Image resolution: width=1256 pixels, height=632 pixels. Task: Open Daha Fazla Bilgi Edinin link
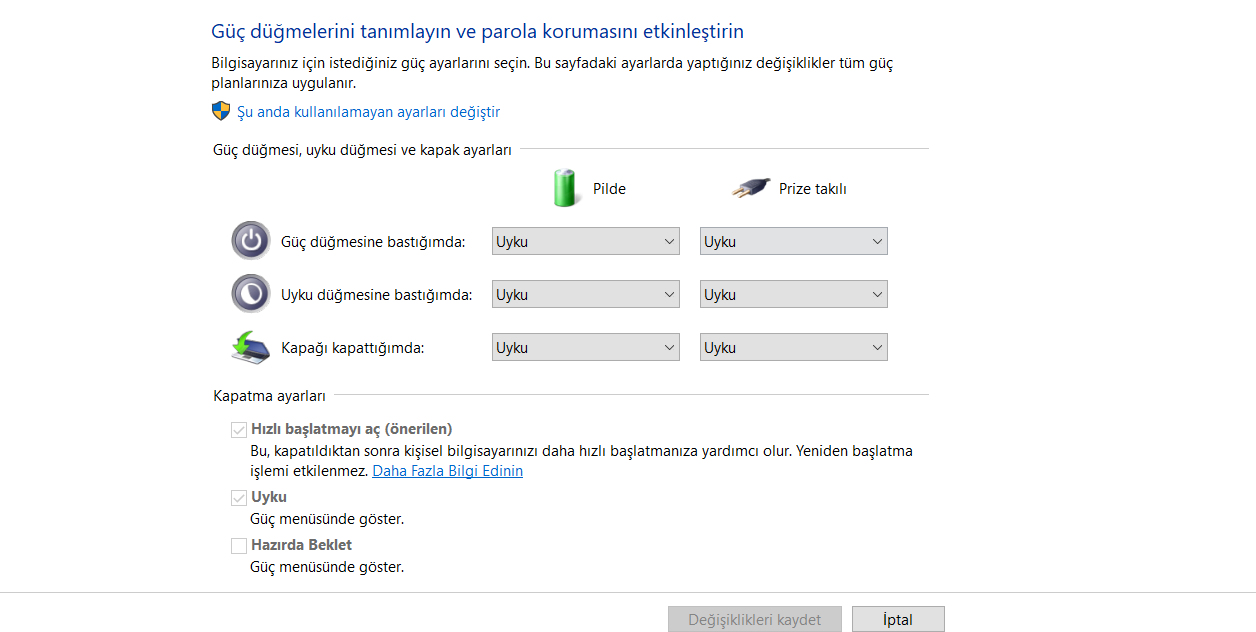(447, 470)
